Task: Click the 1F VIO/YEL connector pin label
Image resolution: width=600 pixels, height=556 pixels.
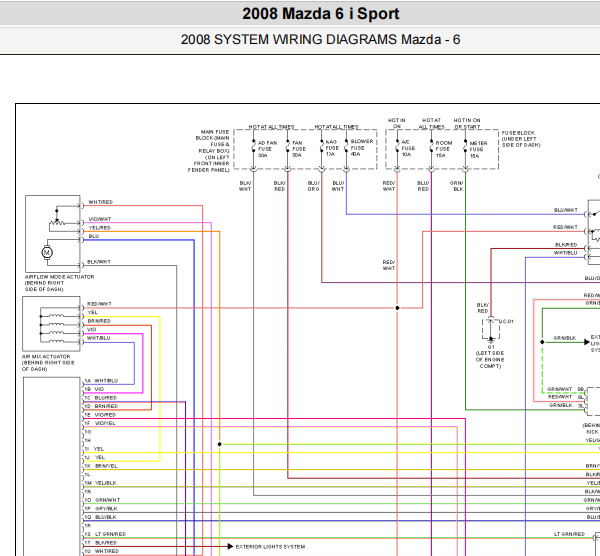Action: tap(100, 423)
